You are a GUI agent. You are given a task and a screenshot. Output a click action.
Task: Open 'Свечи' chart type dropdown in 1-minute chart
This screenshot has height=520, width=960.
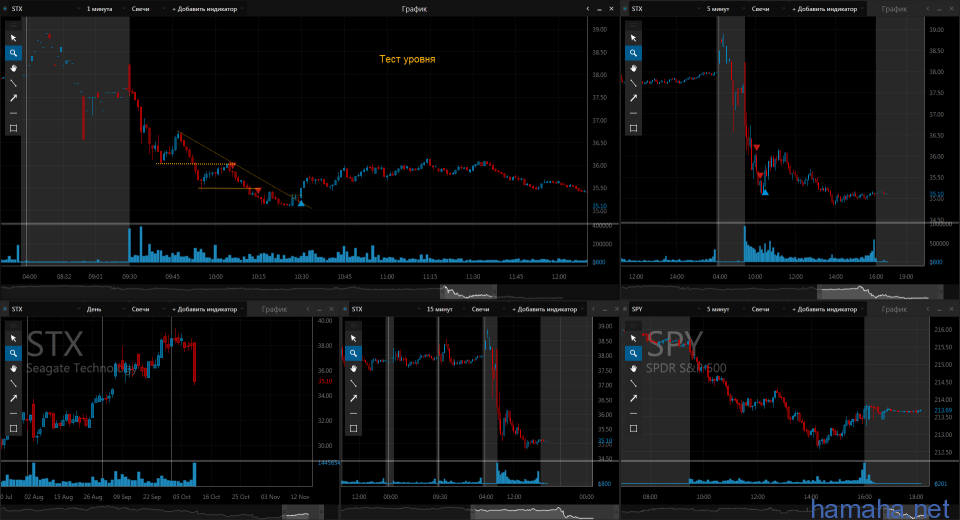point(147,9)
